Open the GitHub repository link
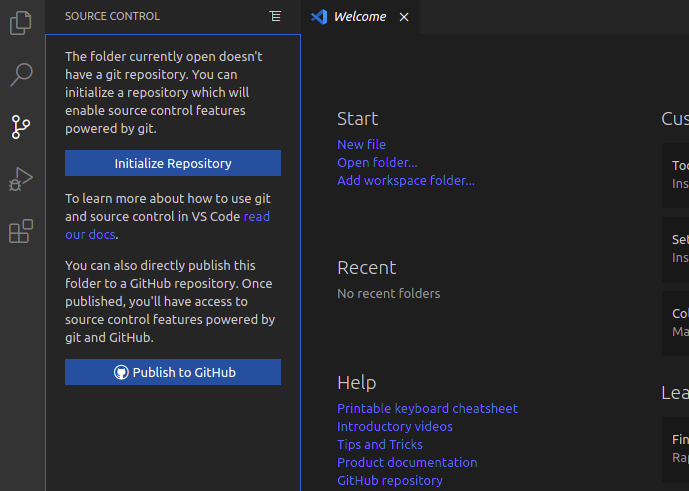 point(389,481)
